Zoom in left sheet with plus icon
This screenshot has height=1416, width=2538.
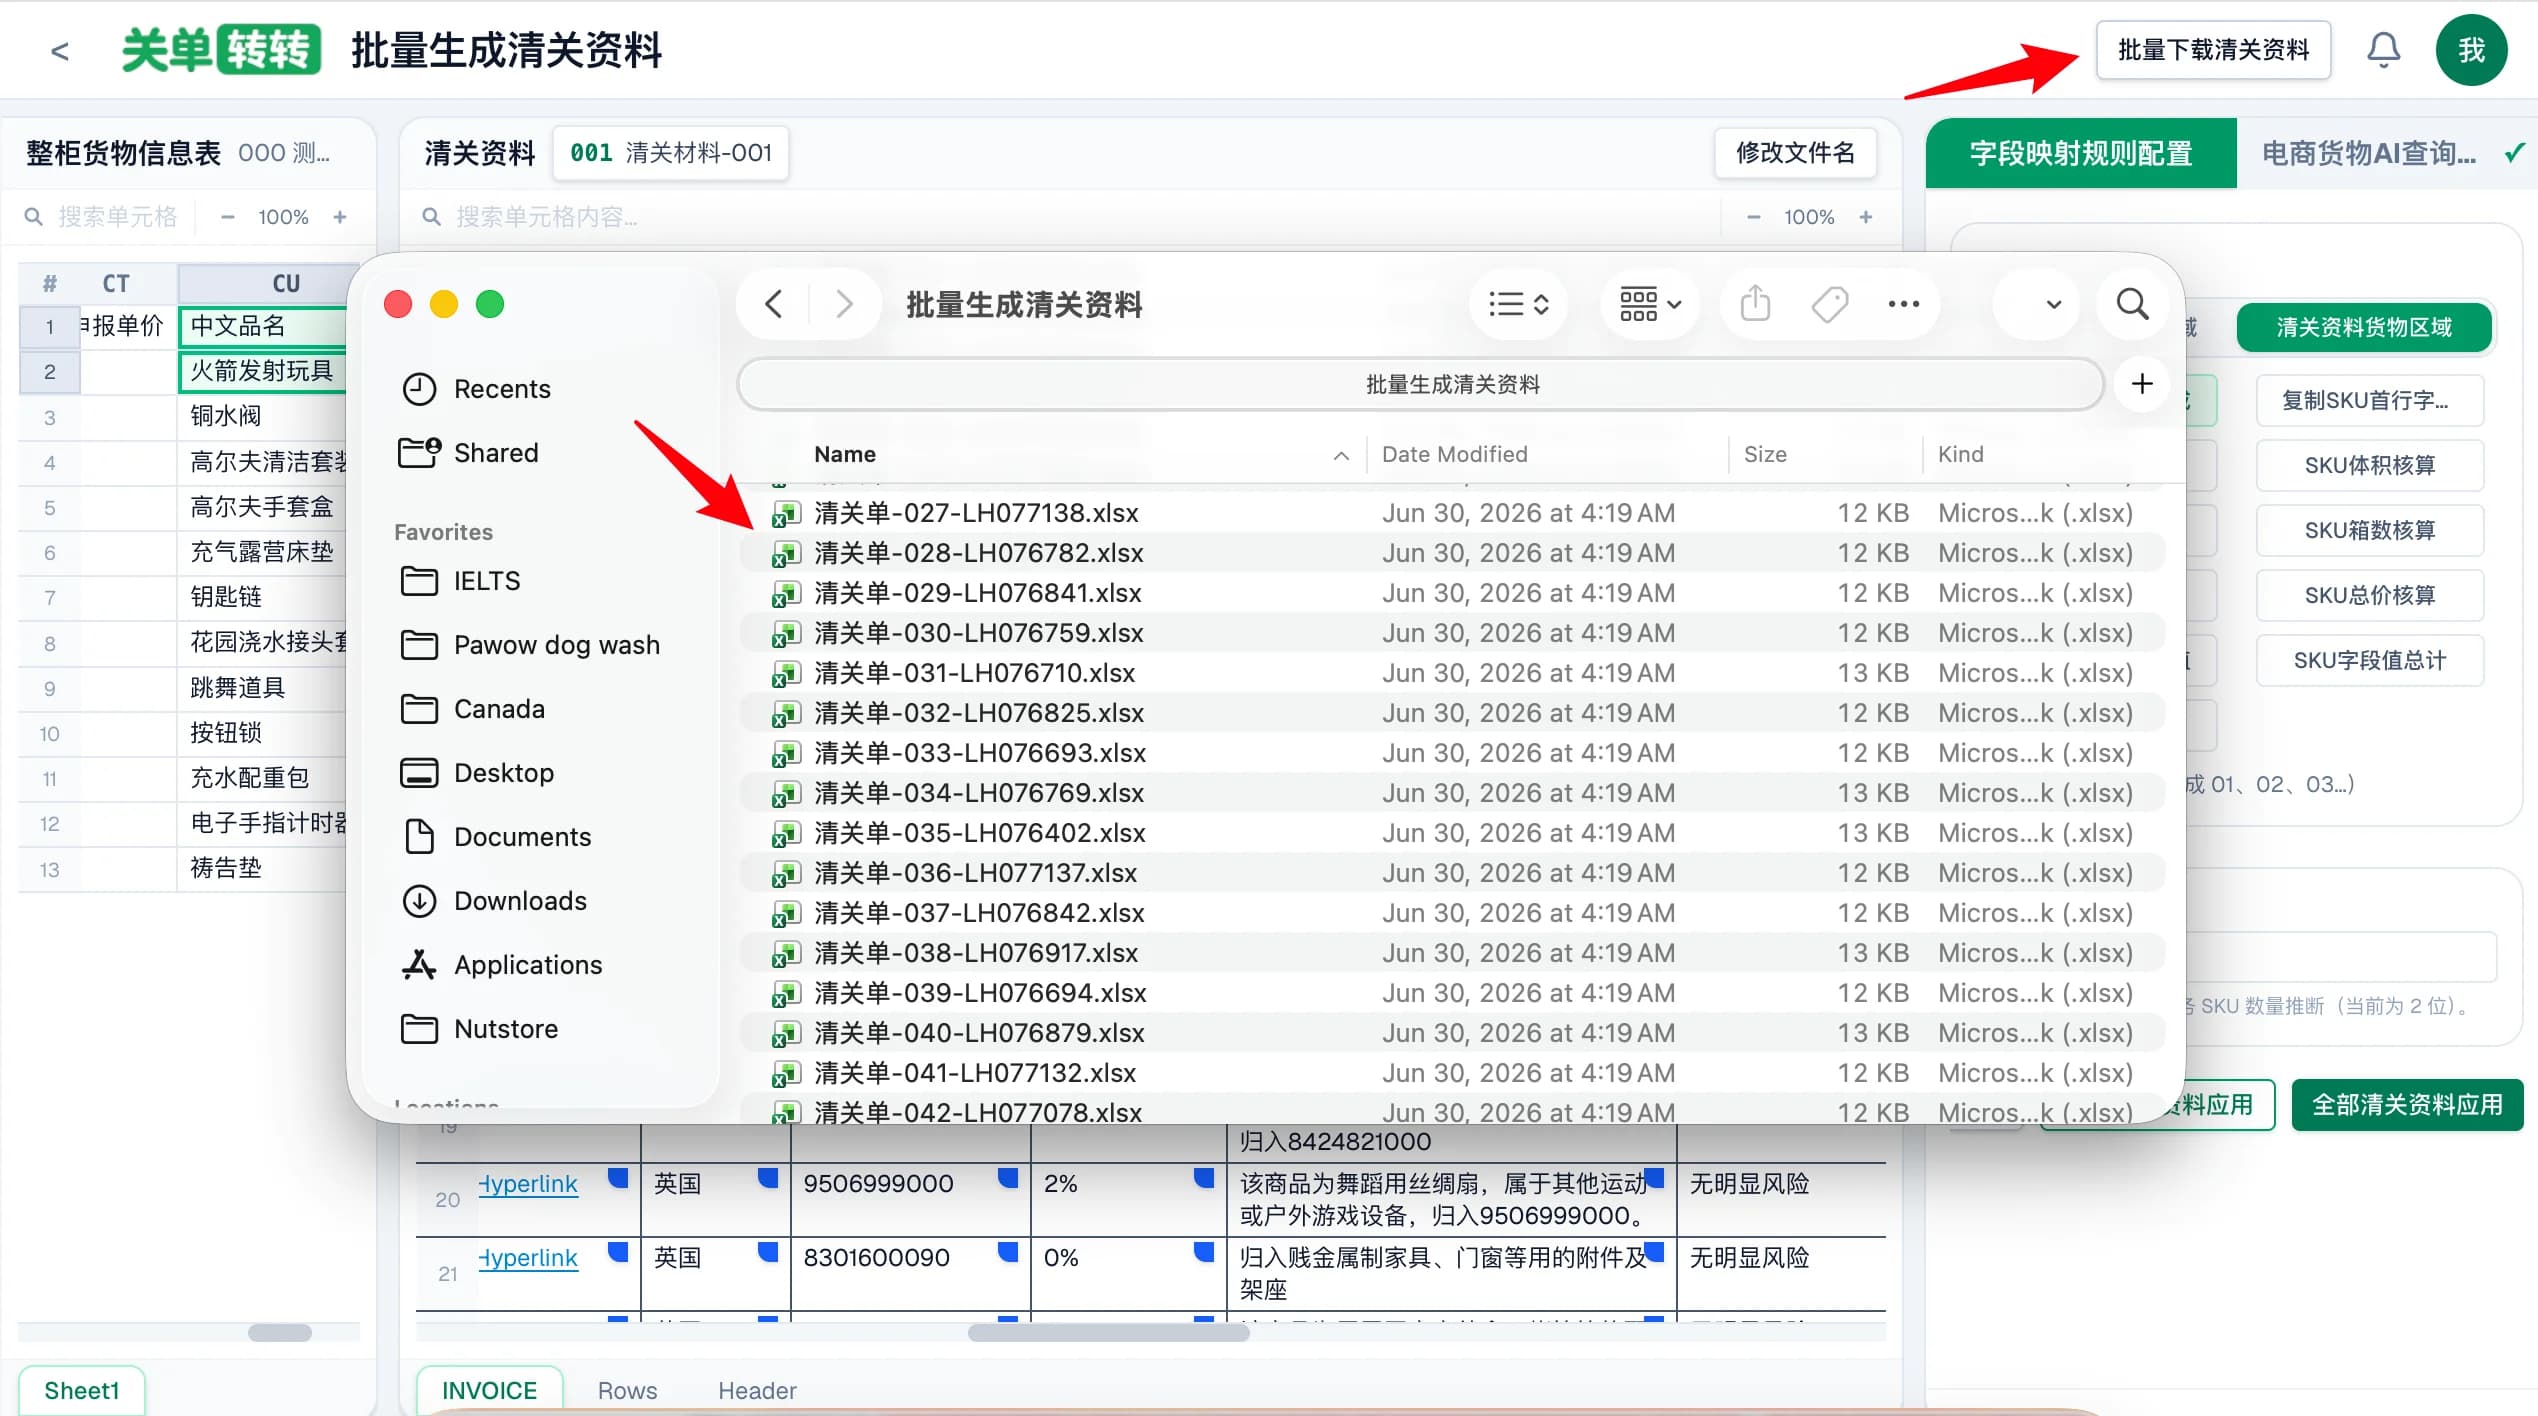click(x=340, y=217)
